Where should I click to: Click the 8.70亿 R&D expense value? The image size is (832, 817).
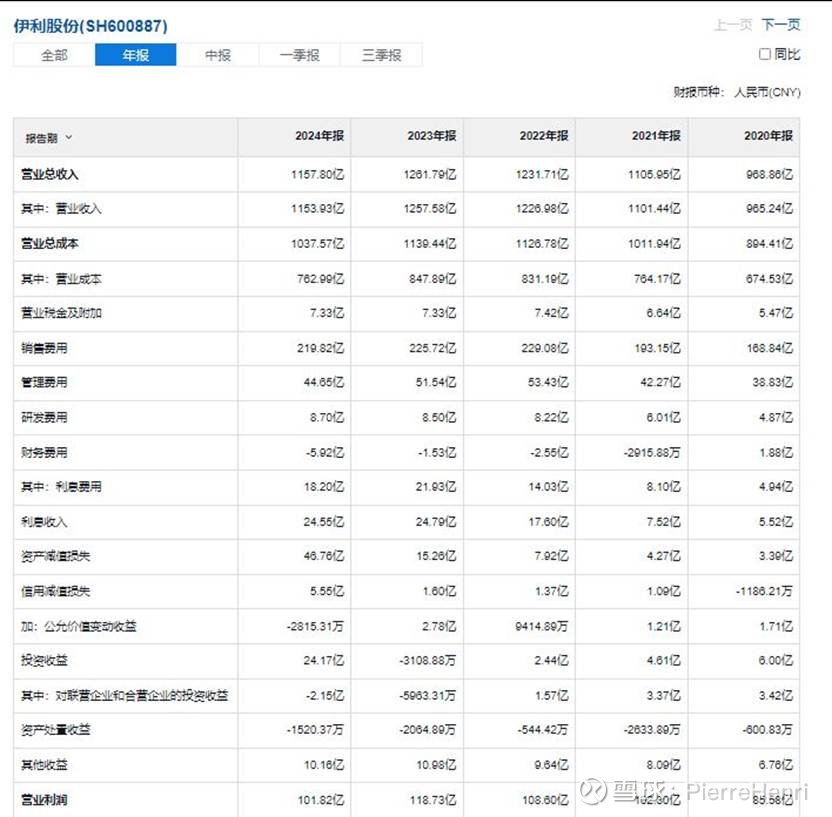[327, 418]
